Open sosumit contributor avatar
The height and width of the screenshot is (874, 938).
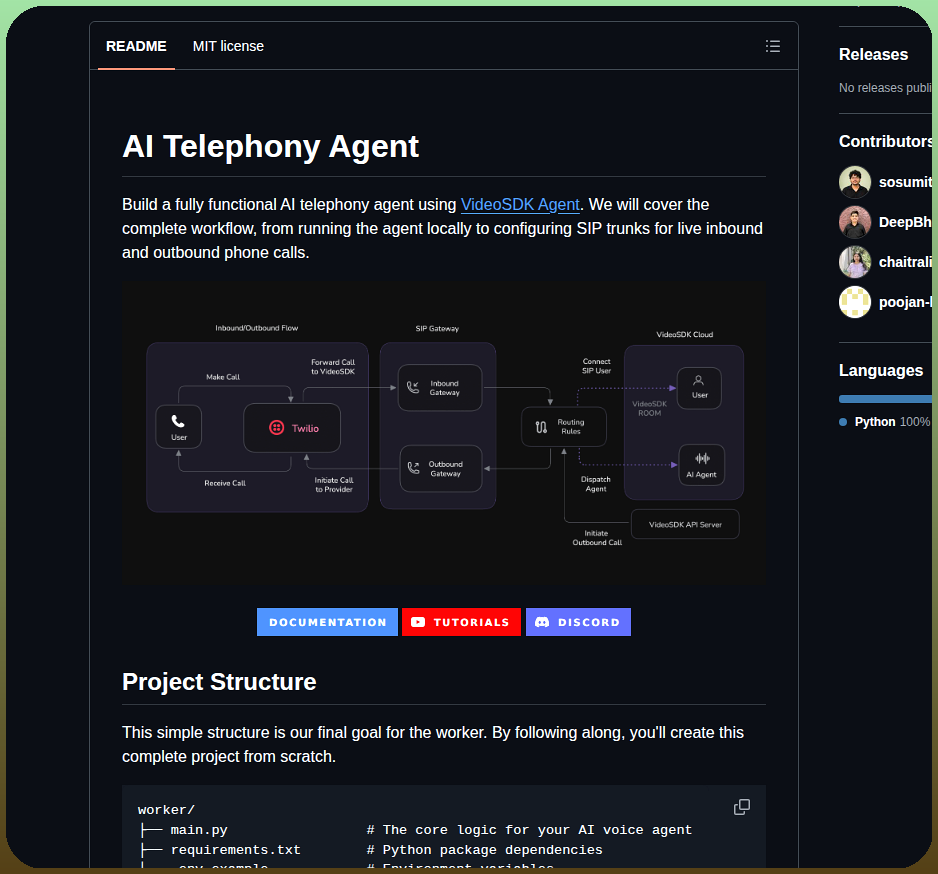855,182
